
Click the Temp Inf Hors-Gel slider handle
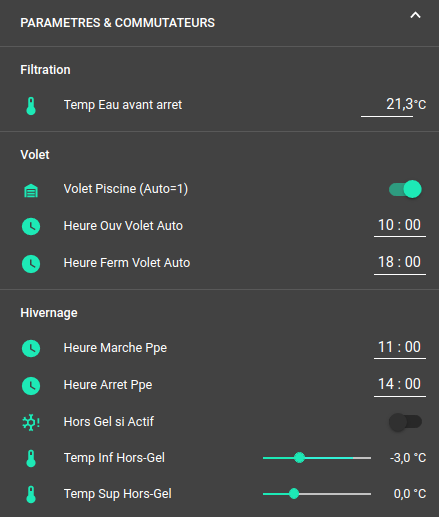pos(300,458)
